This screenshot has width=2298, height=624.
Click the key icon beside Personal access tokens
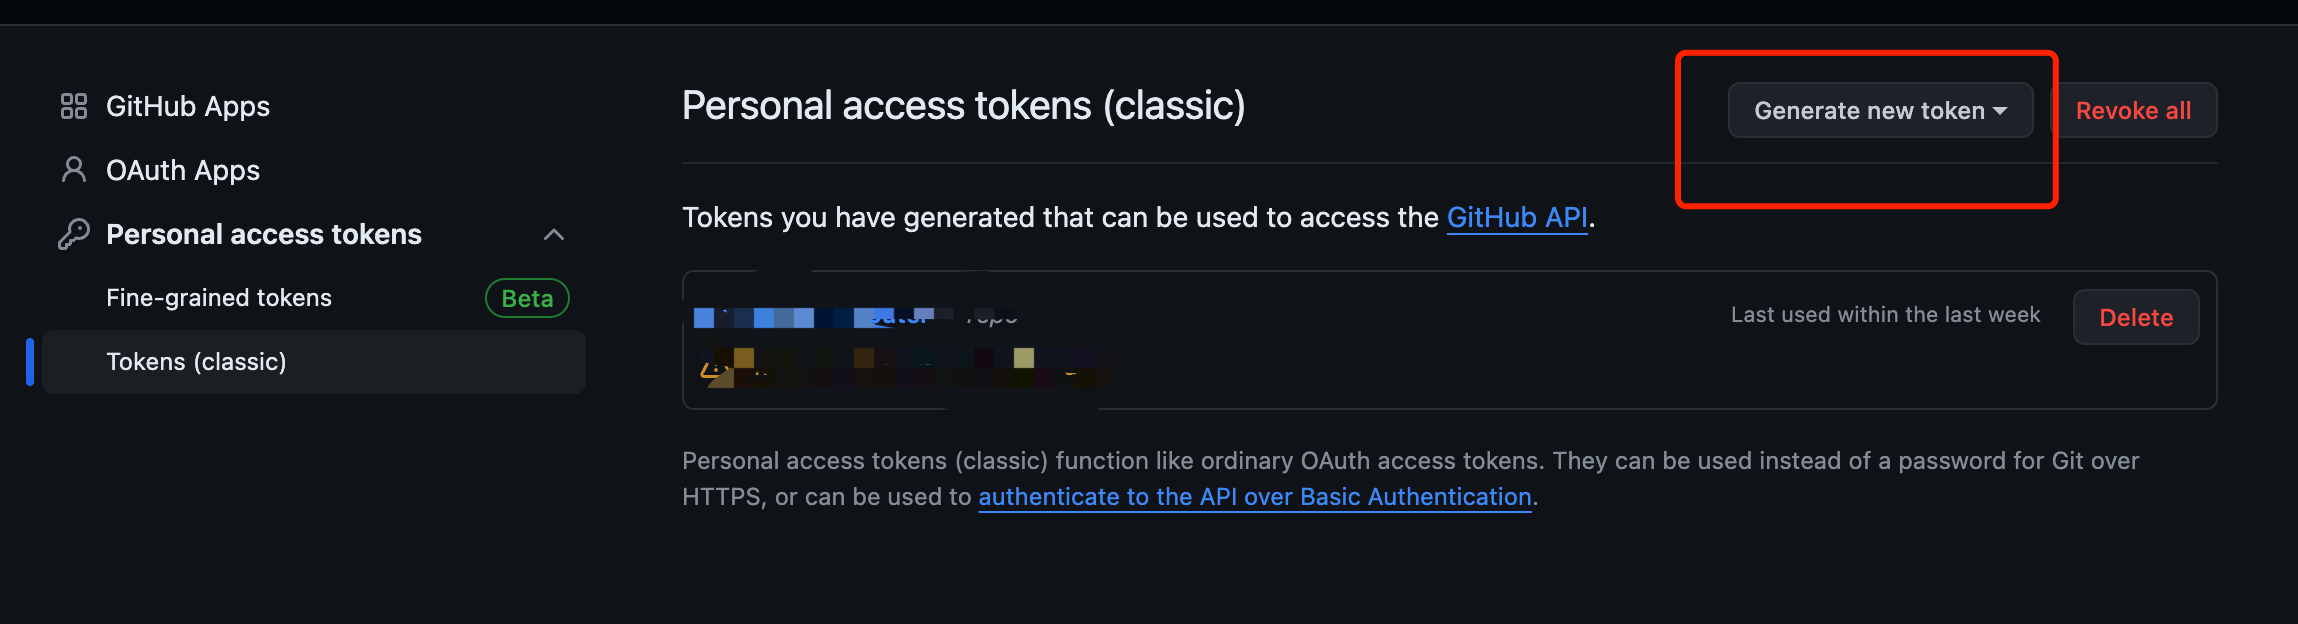point(74,234)
